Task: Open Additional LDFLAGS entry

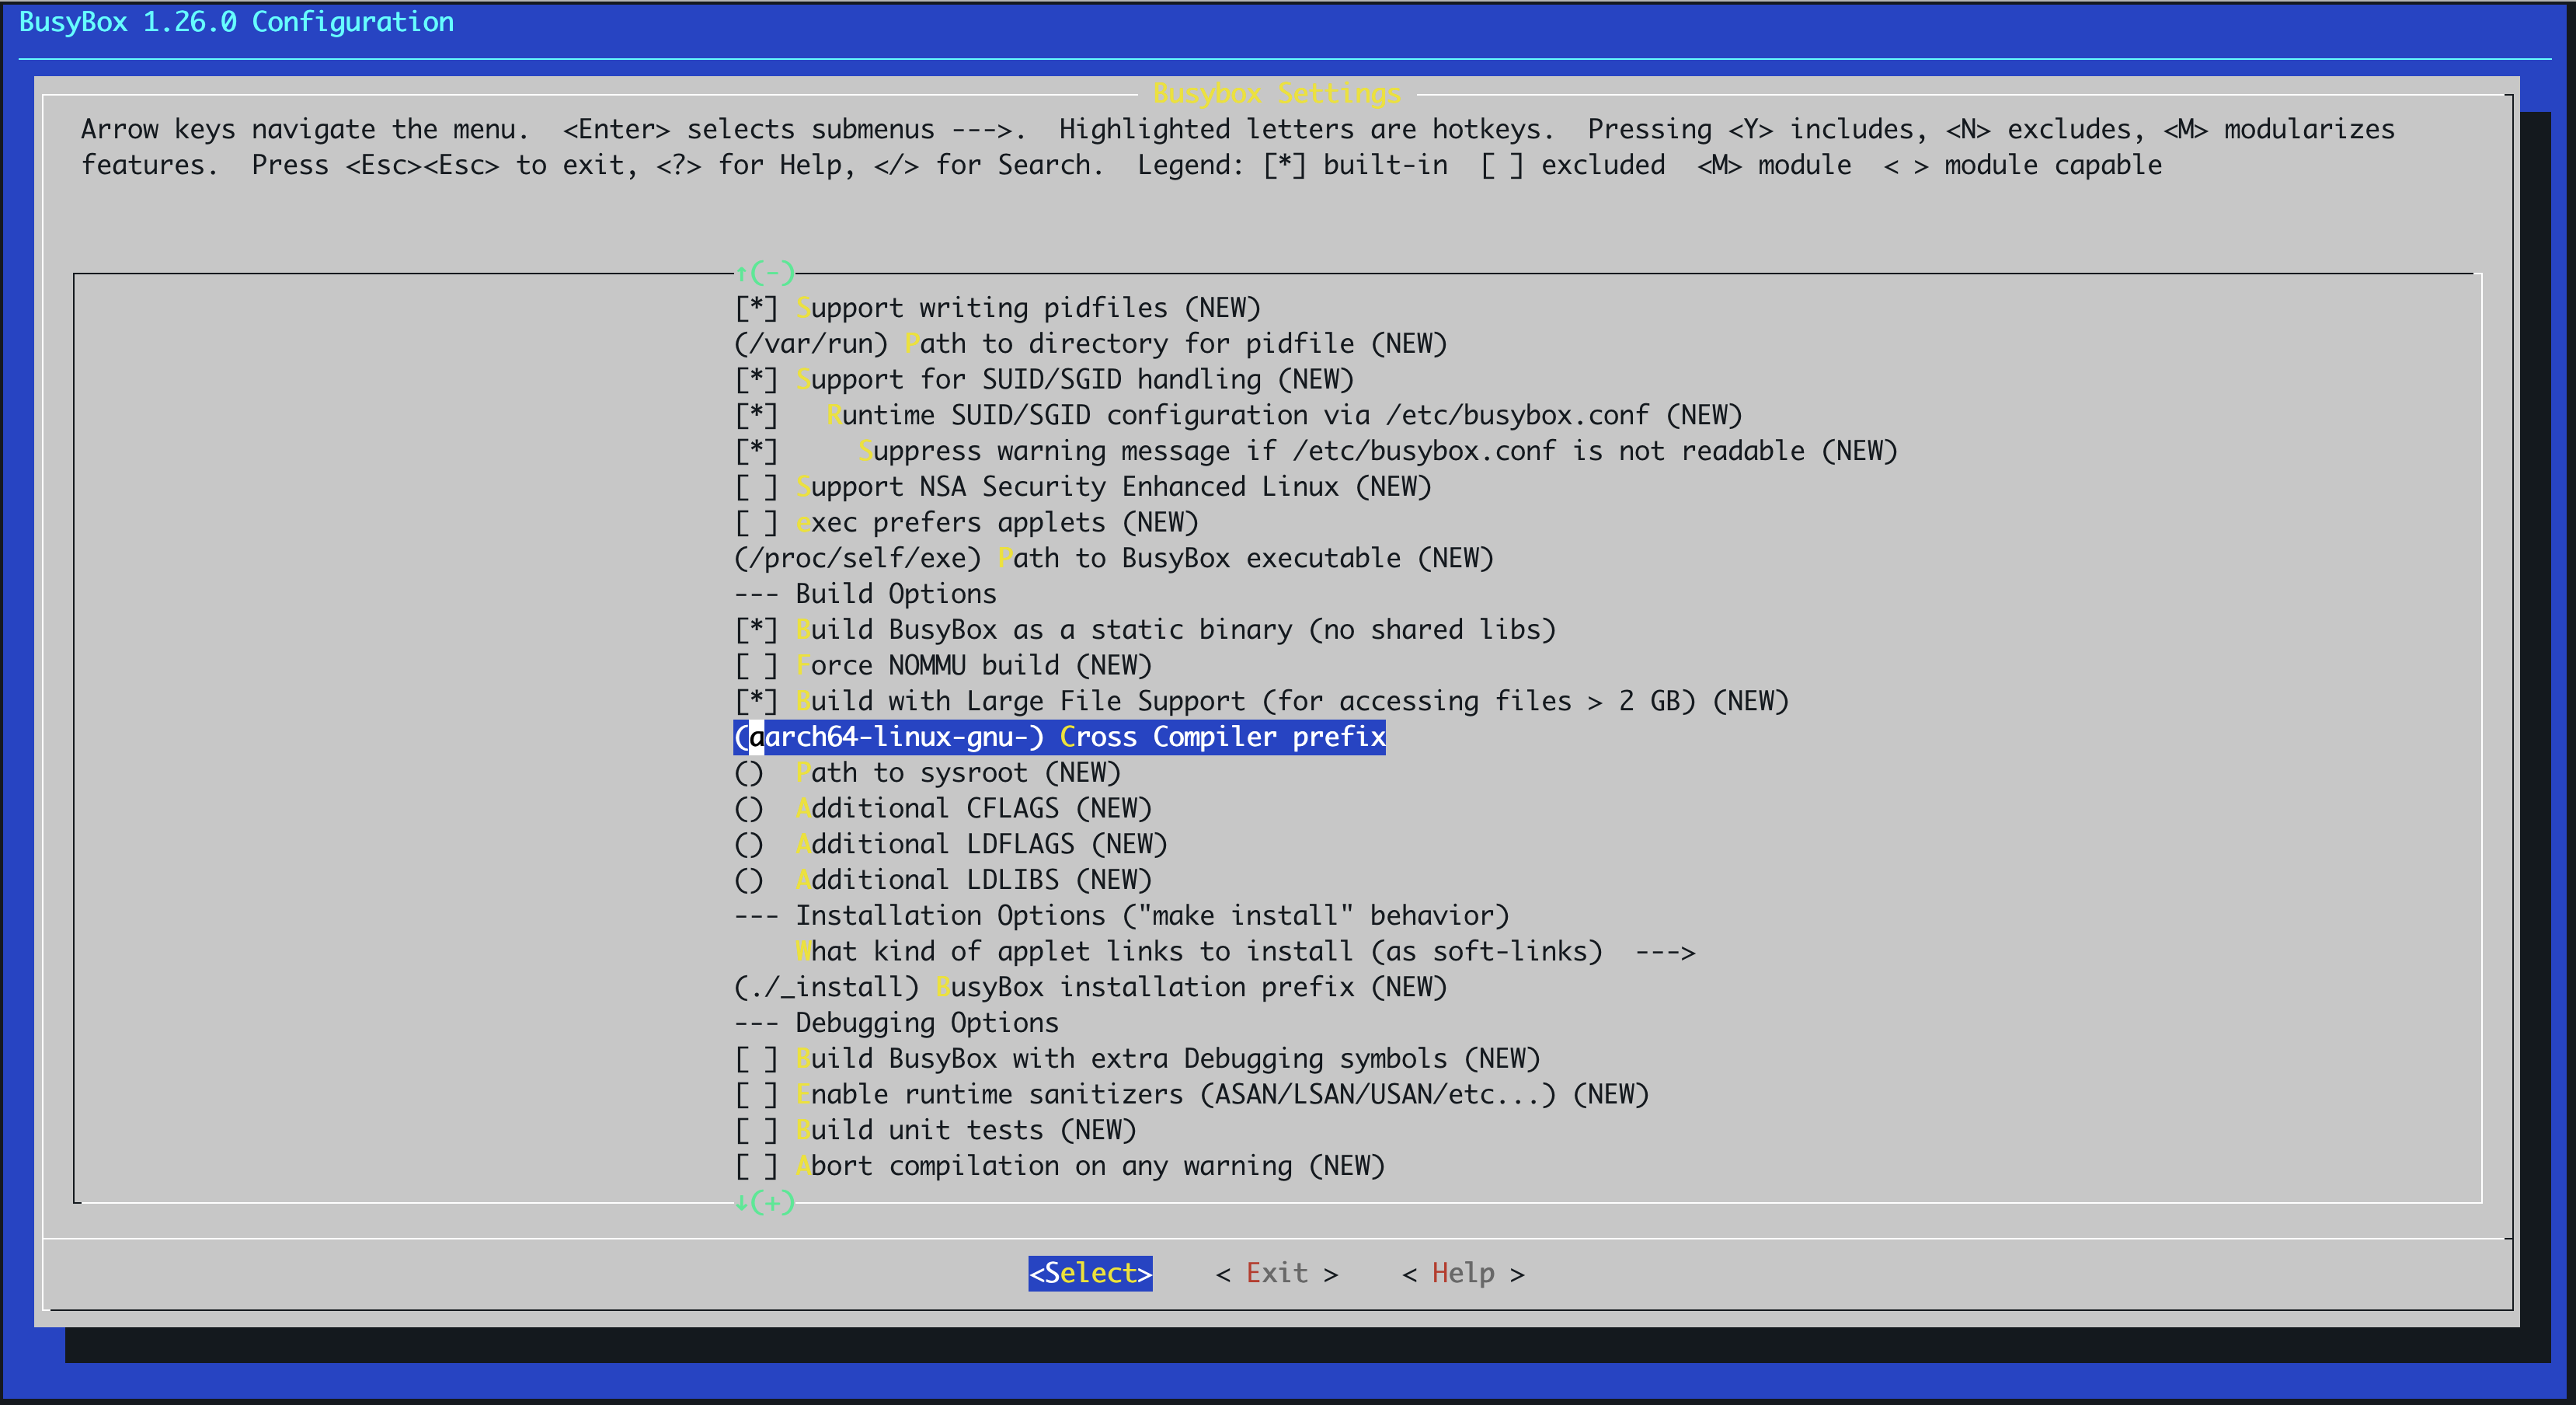Action: (x=951, y=845)
